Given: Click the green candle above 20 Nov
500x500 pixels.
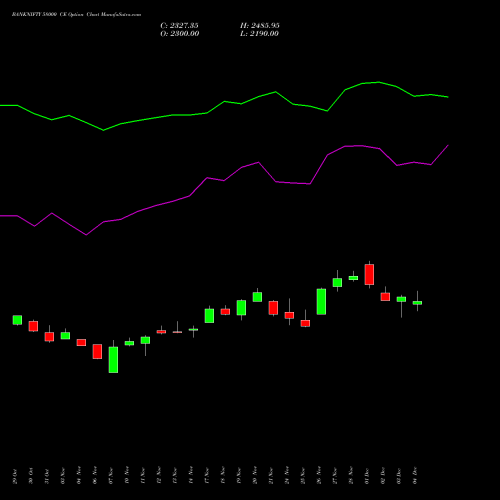Looking at the screenshot, I should point(257,297).
